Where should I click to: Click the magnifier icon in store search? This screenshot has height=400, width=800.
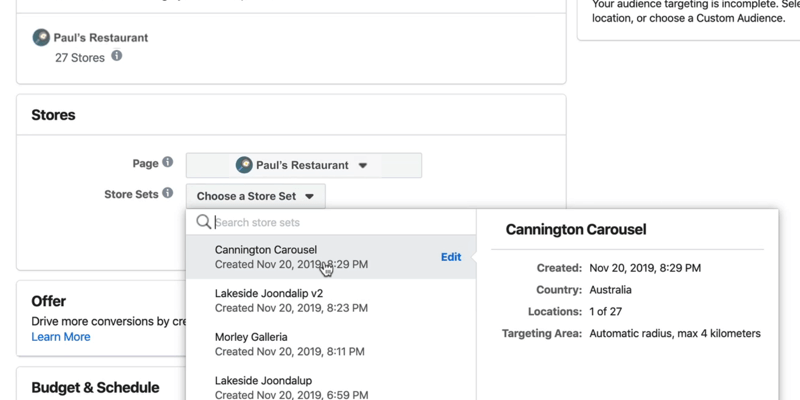[x=204, y=221]
